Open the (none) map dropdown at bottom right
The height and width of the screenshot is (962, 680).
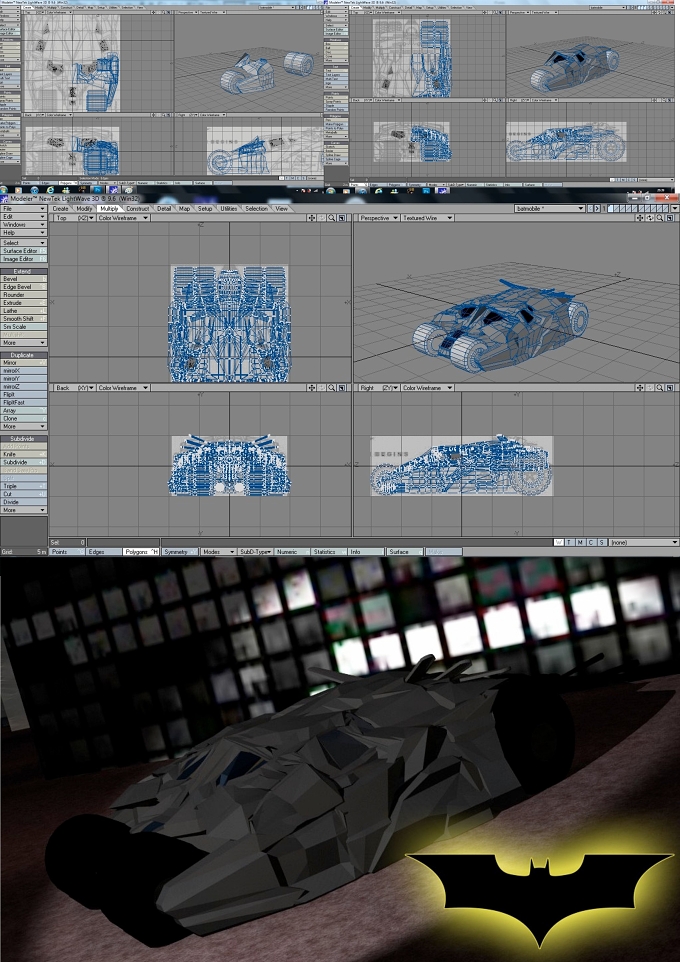tap(644, 542)
